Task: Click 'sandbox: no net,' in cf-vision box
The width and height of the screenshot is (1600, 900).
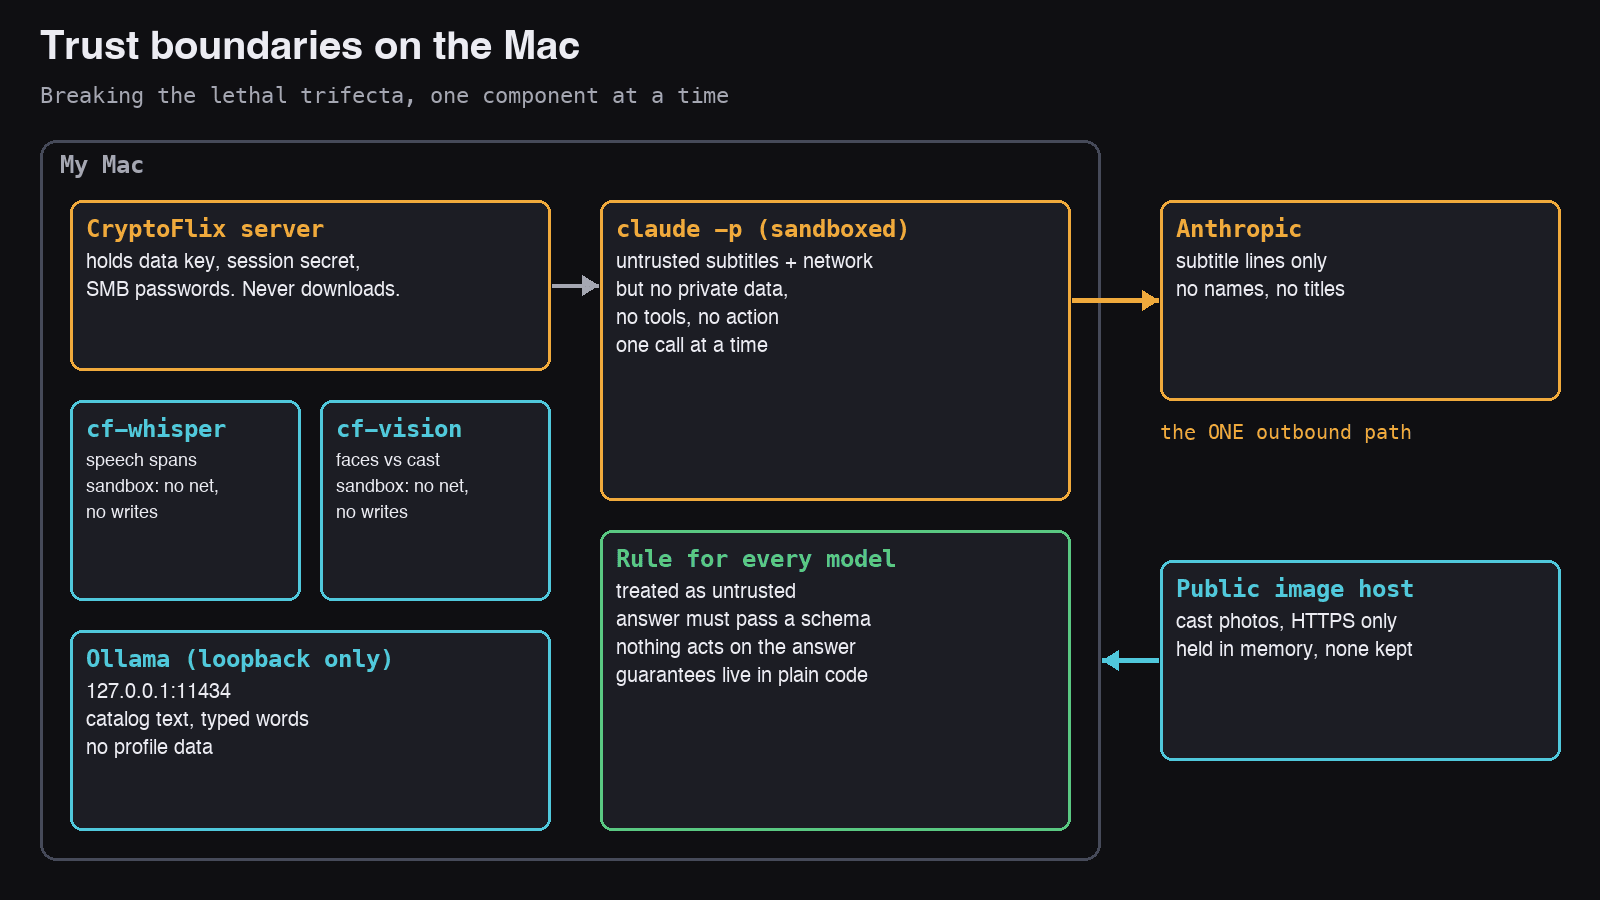Action: 402,486
